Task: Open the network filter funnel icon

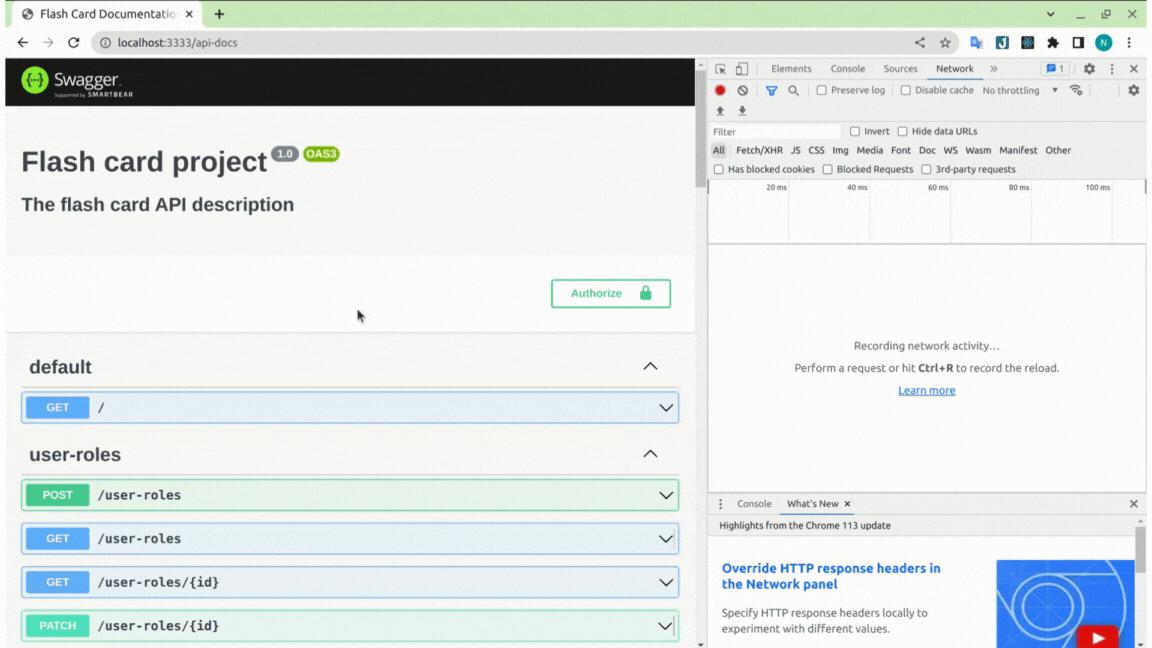Action: click(x=771, y=89)
